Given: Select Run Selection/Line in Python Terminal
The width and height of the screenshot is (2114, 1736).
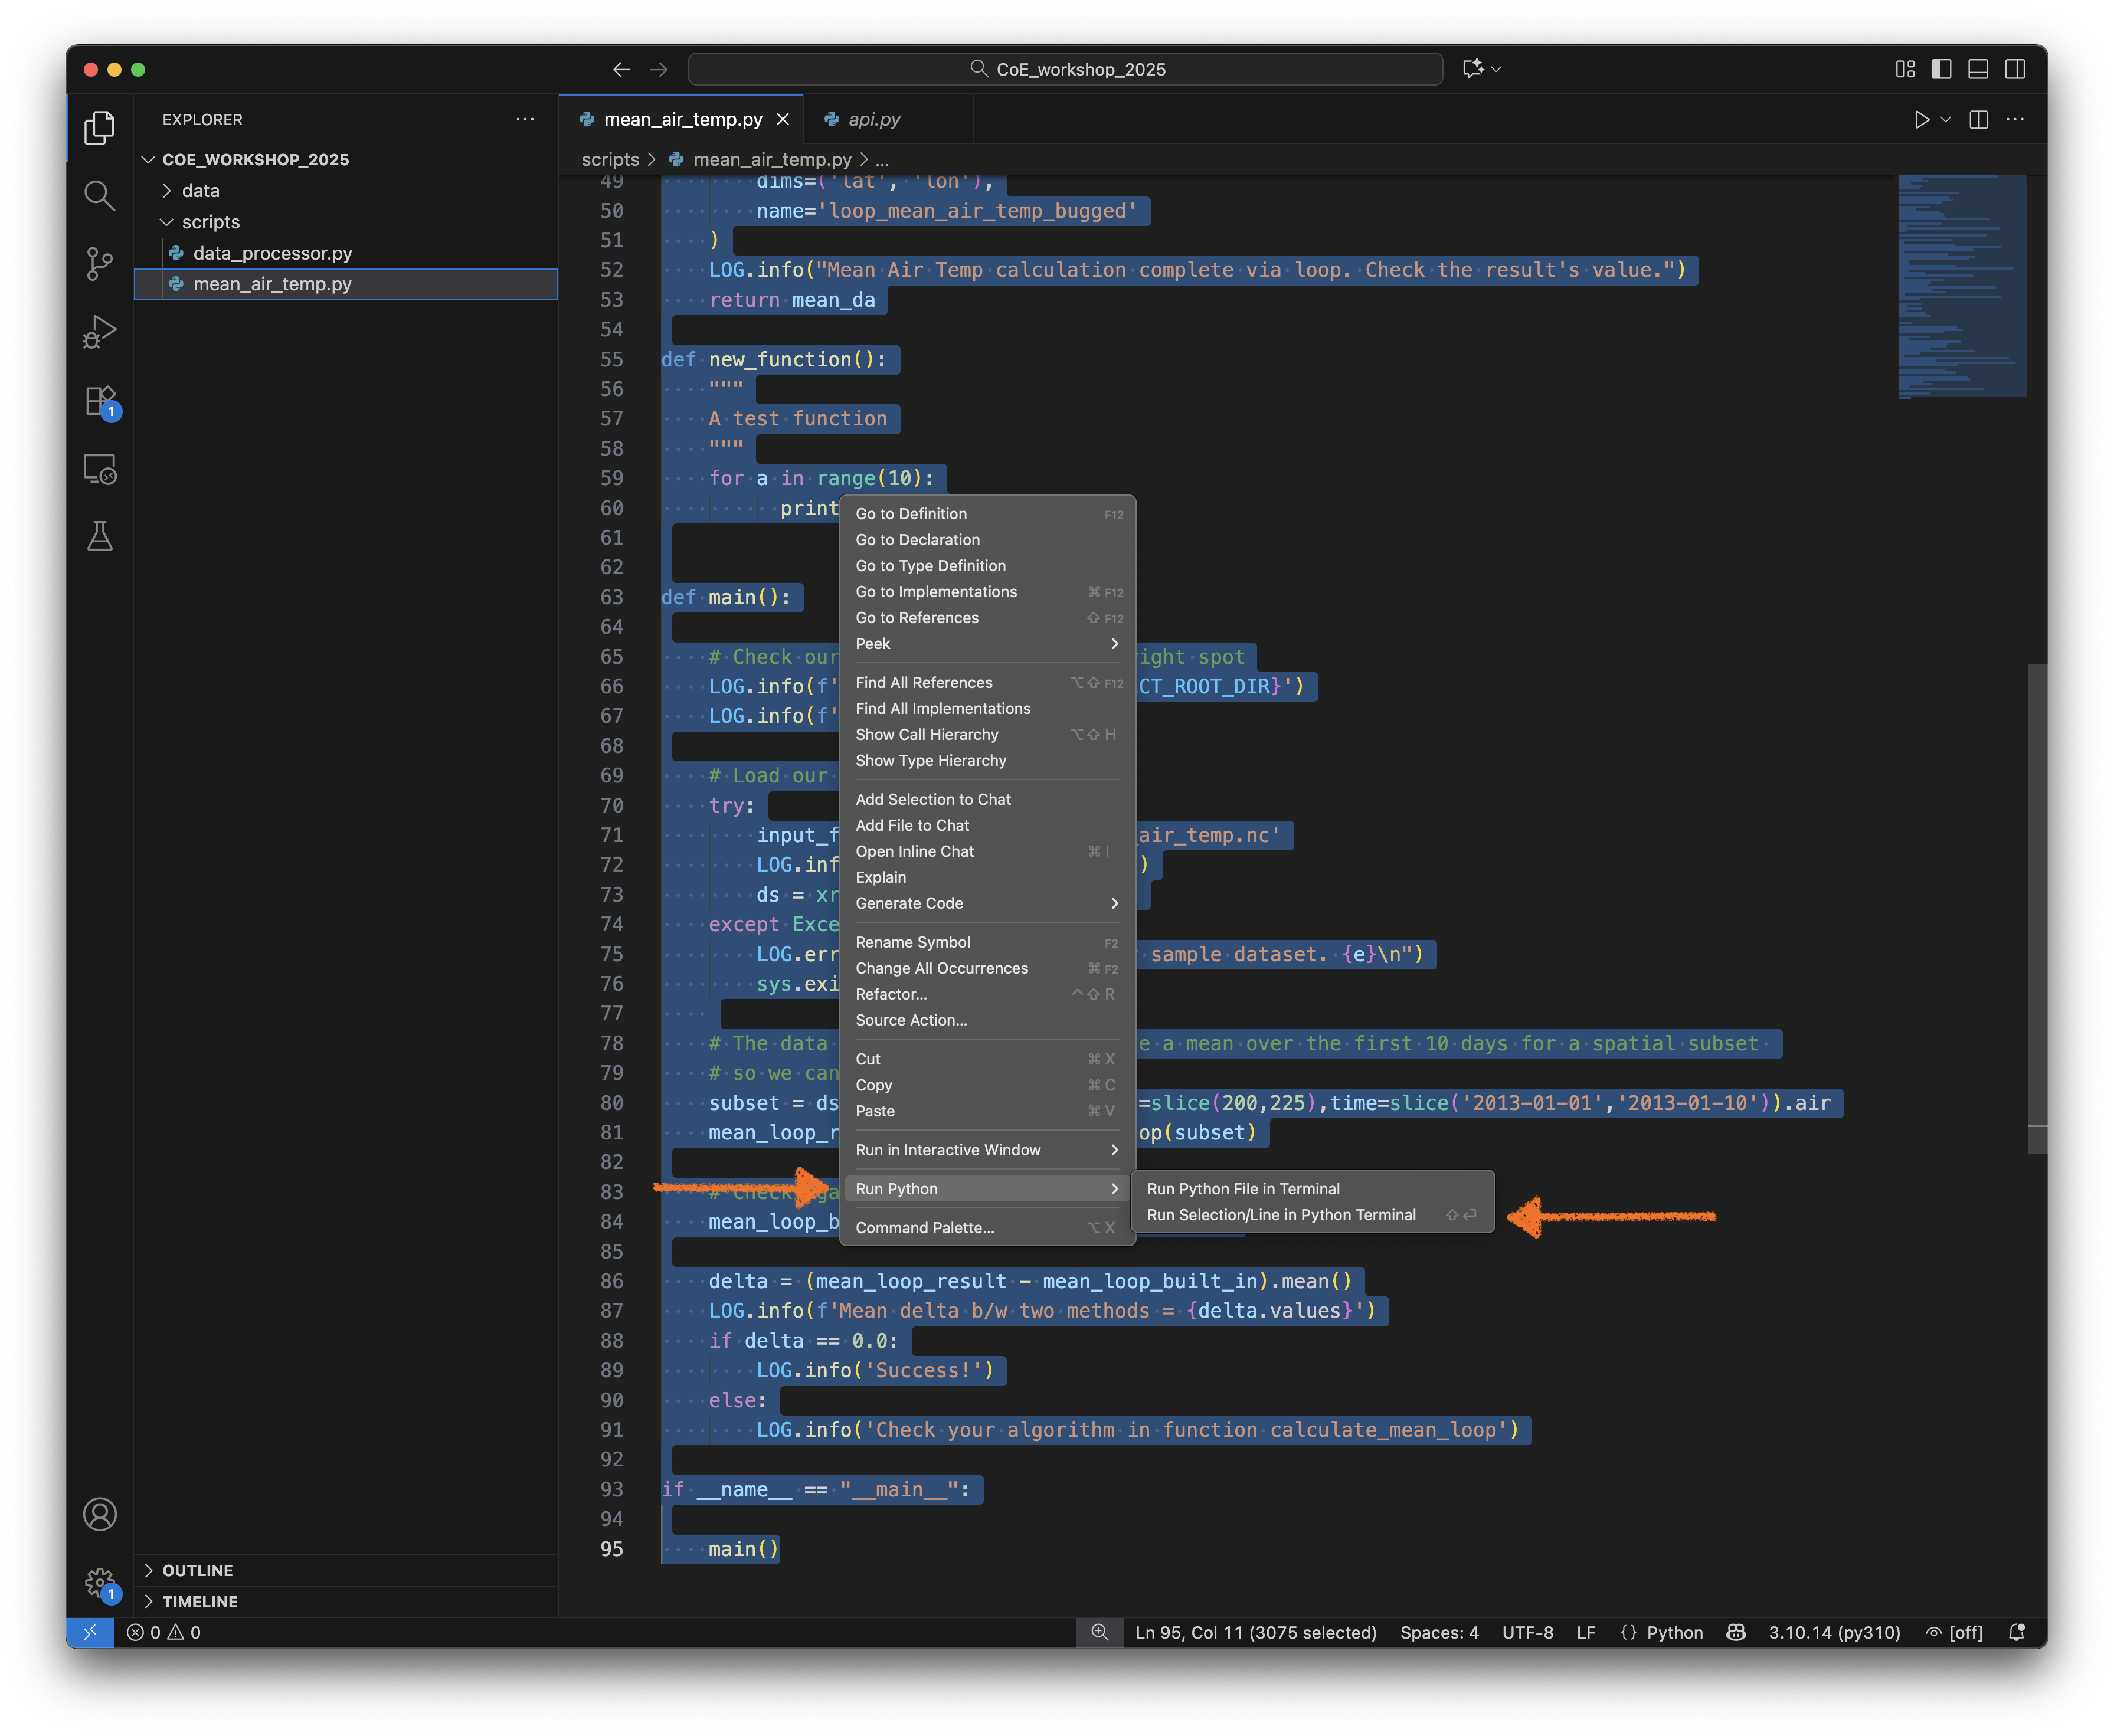Looking at the screenshot, I should 1281,1215.
